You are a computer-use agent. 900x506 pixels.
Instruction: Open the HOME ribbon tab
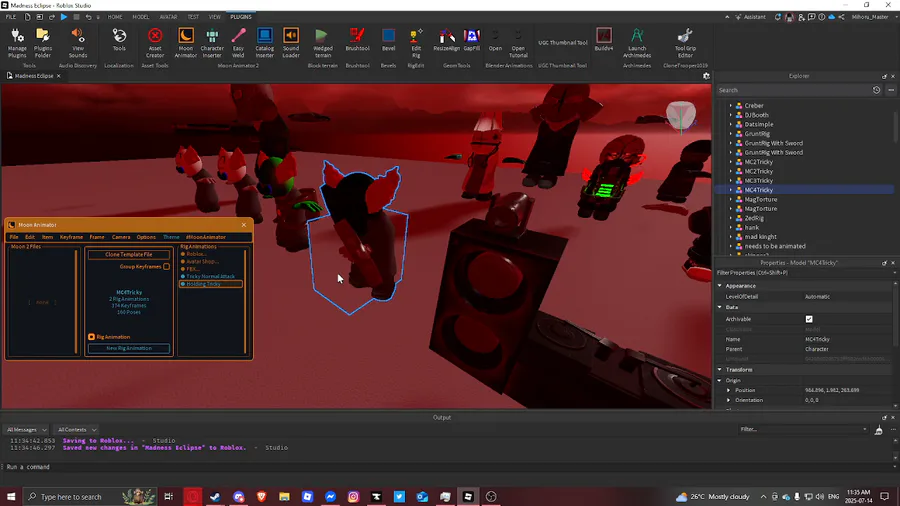(115, 17)
